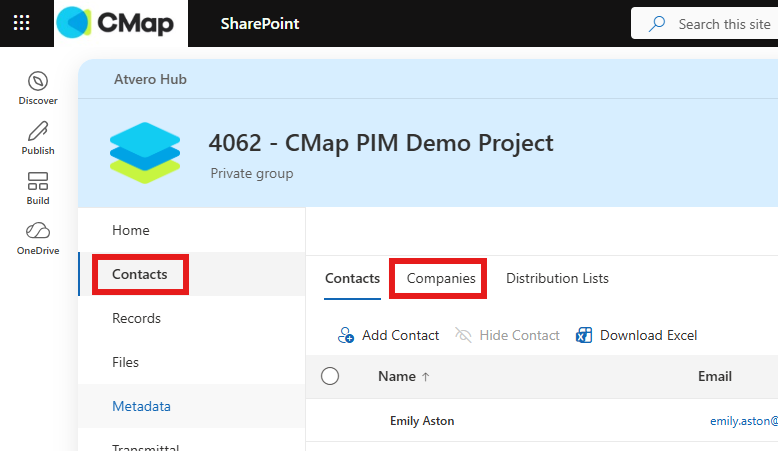Go to Home in site navigation
This screenshot has width=778, height=451.
point(130,230)
